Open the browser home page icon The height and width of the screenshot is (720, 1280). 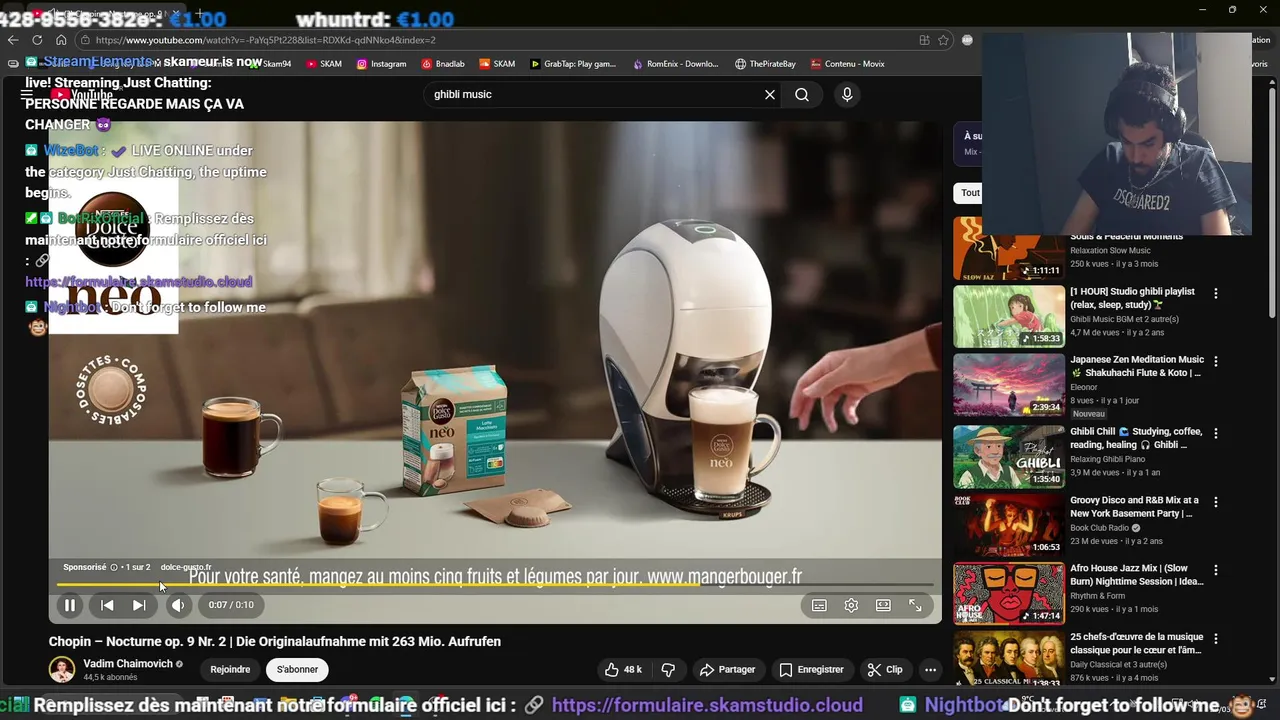pyautogui.click(x=61, y=40)
